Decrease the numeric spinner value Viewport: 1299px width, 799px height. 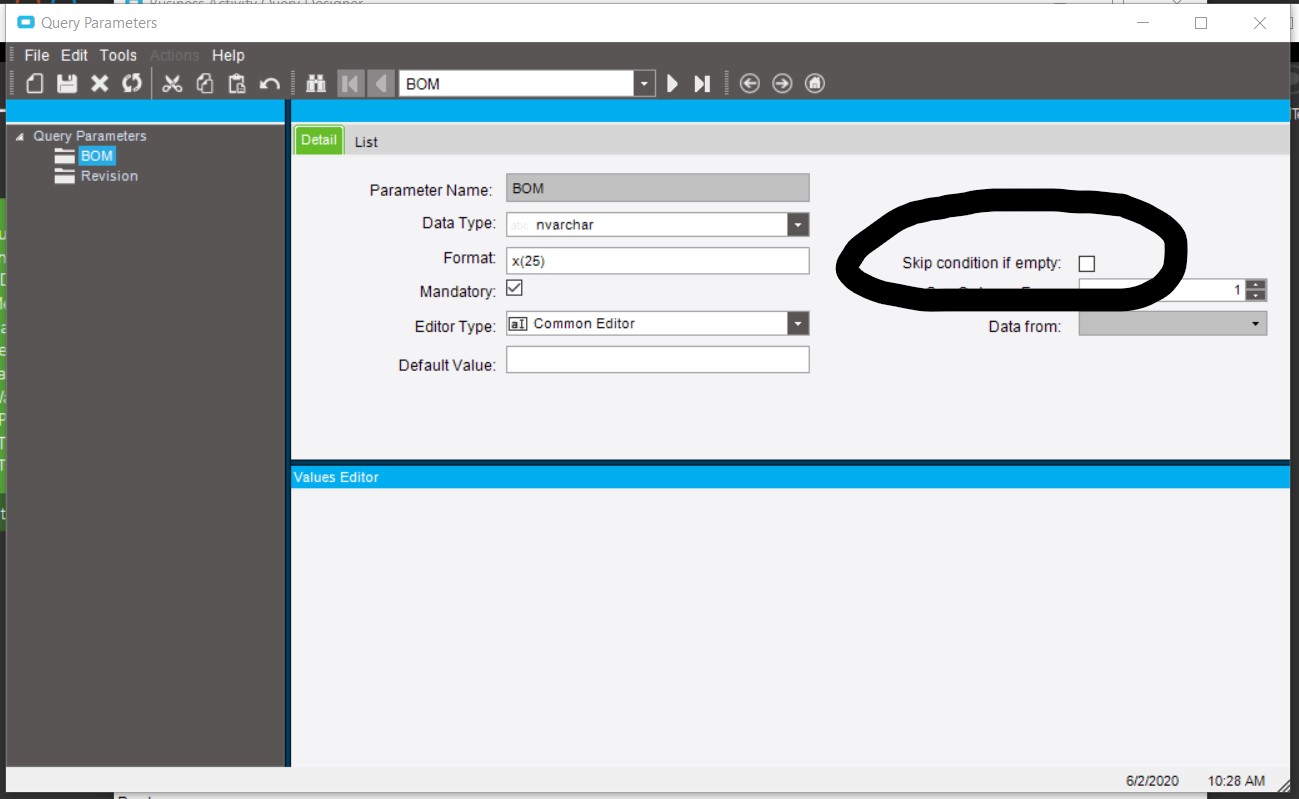[x=1257, y=296]
